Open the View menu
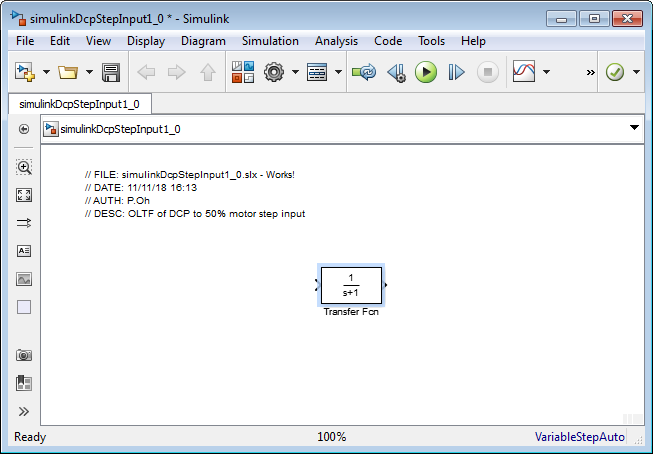Image resolution: width=653 pixels, height=454 pixels. (98, 41)
